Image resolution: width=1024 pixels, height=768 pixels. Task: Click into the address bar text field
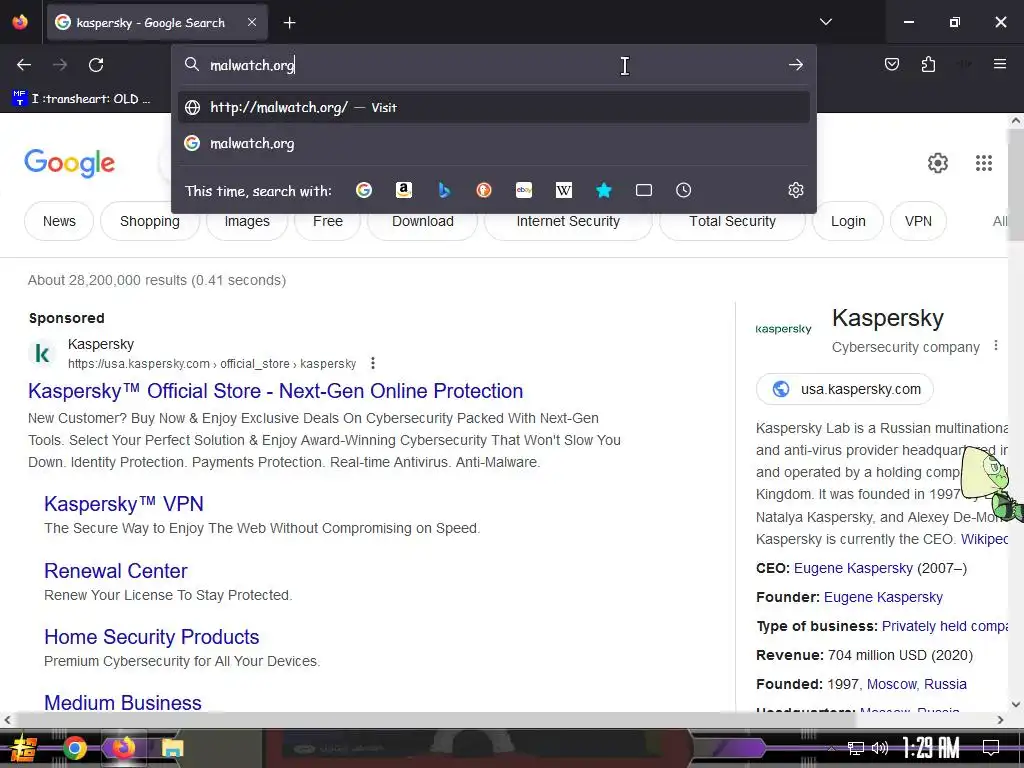coord(483,65)
